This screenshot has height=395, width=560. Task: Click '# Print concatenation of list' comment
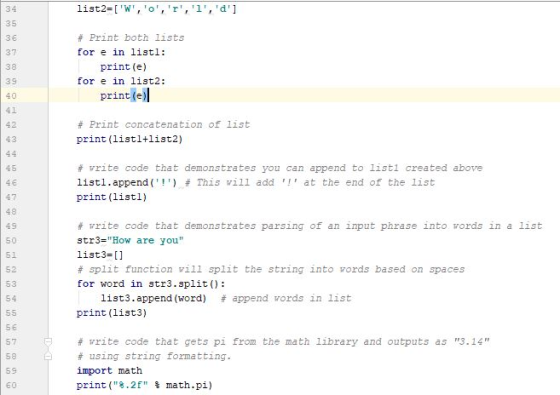163,125
